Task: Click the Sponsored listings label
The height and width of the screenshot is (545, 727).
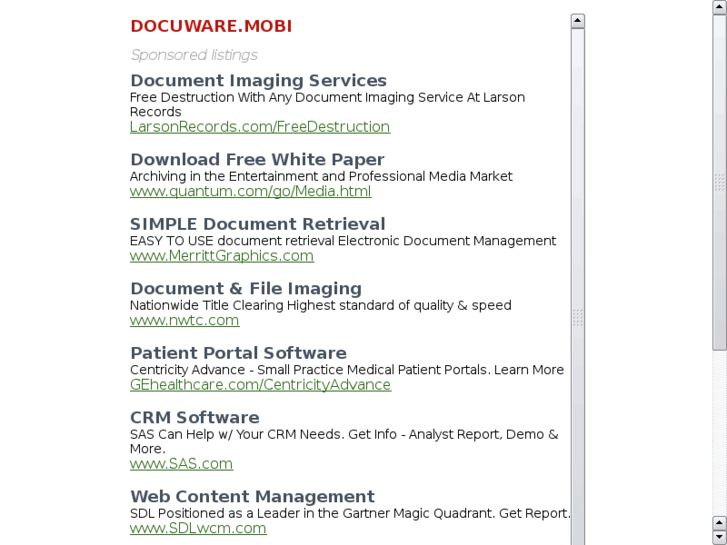Action: pyautogui.click(x=194, y=55)
